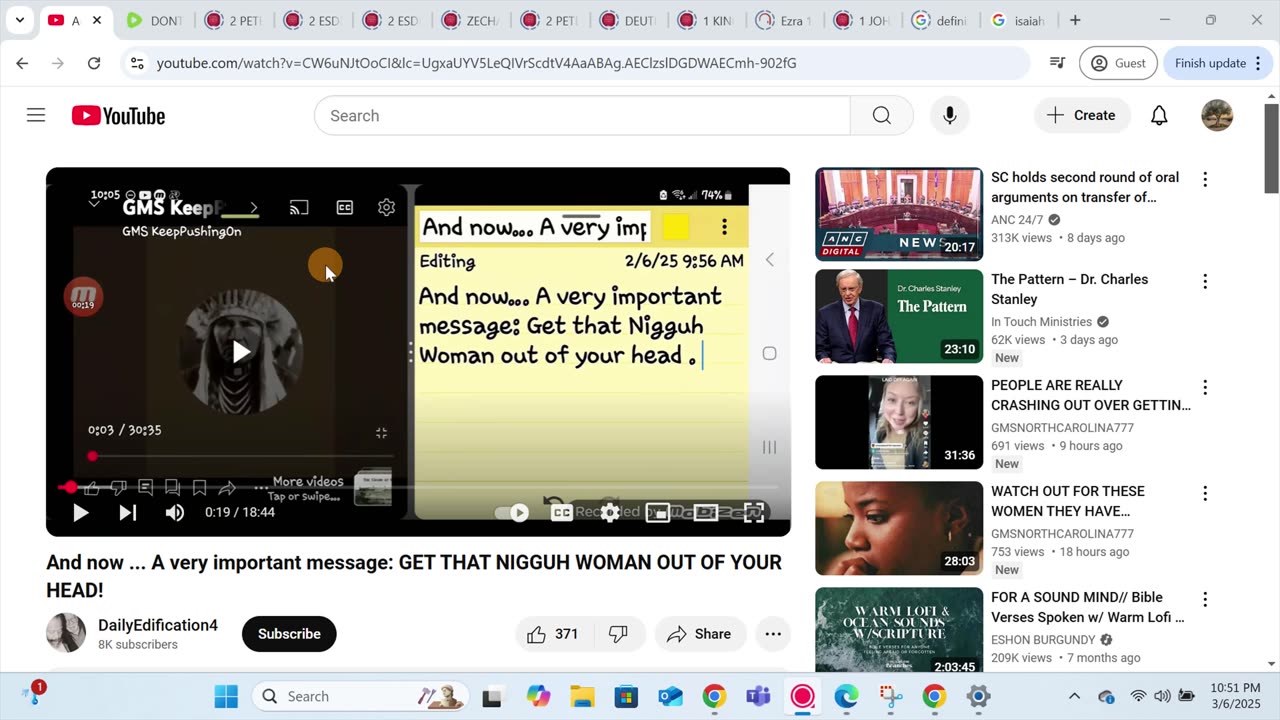Switch to the DEUT browser tab
The height and width of the screenshot is (720, 1280).
click(x=628, y=20)
